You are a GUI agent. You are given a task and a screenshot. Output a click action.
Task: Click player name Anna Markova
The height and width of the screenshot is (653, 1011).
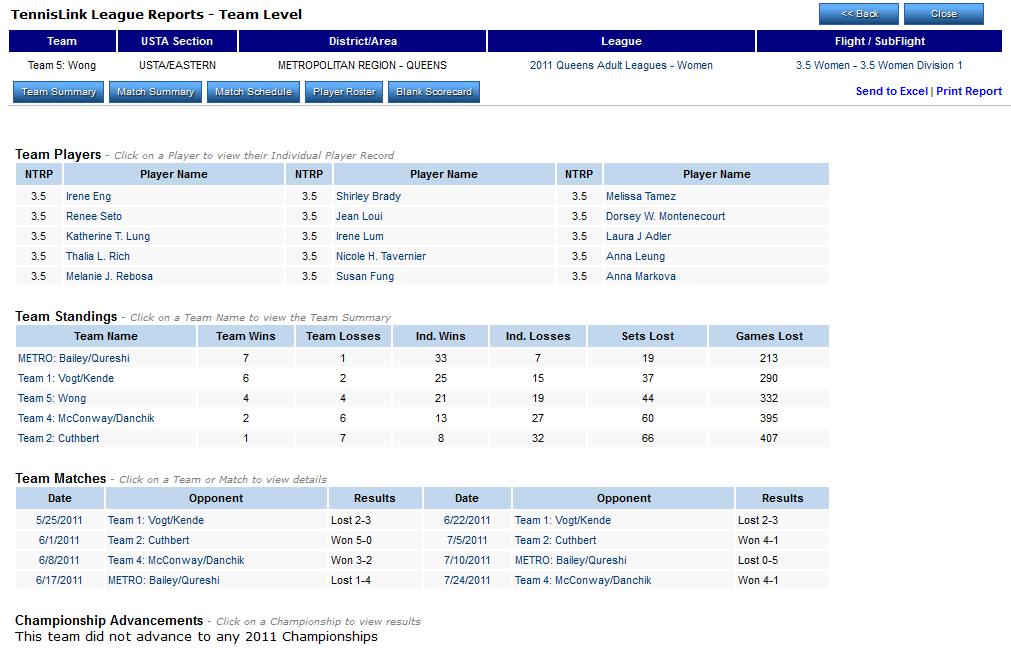(x=640, y=277)
